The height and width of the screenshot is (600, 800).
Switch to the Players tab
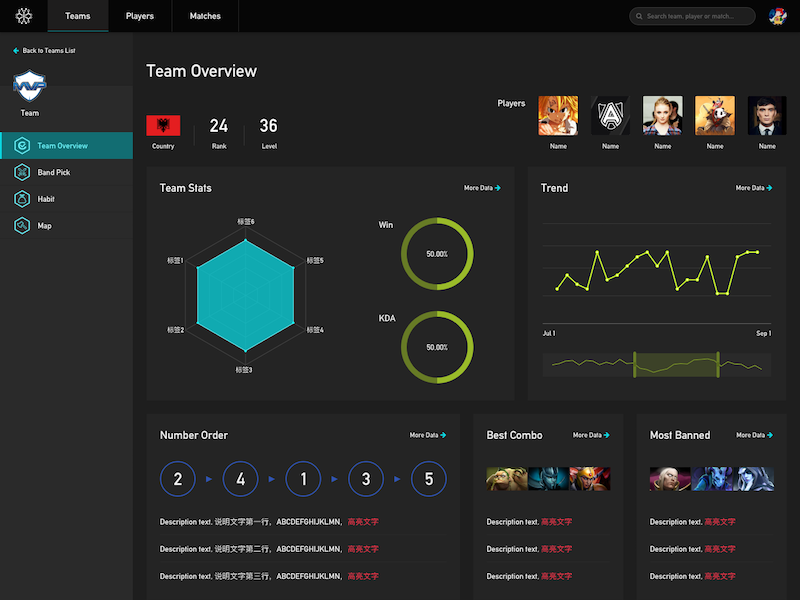139,16
